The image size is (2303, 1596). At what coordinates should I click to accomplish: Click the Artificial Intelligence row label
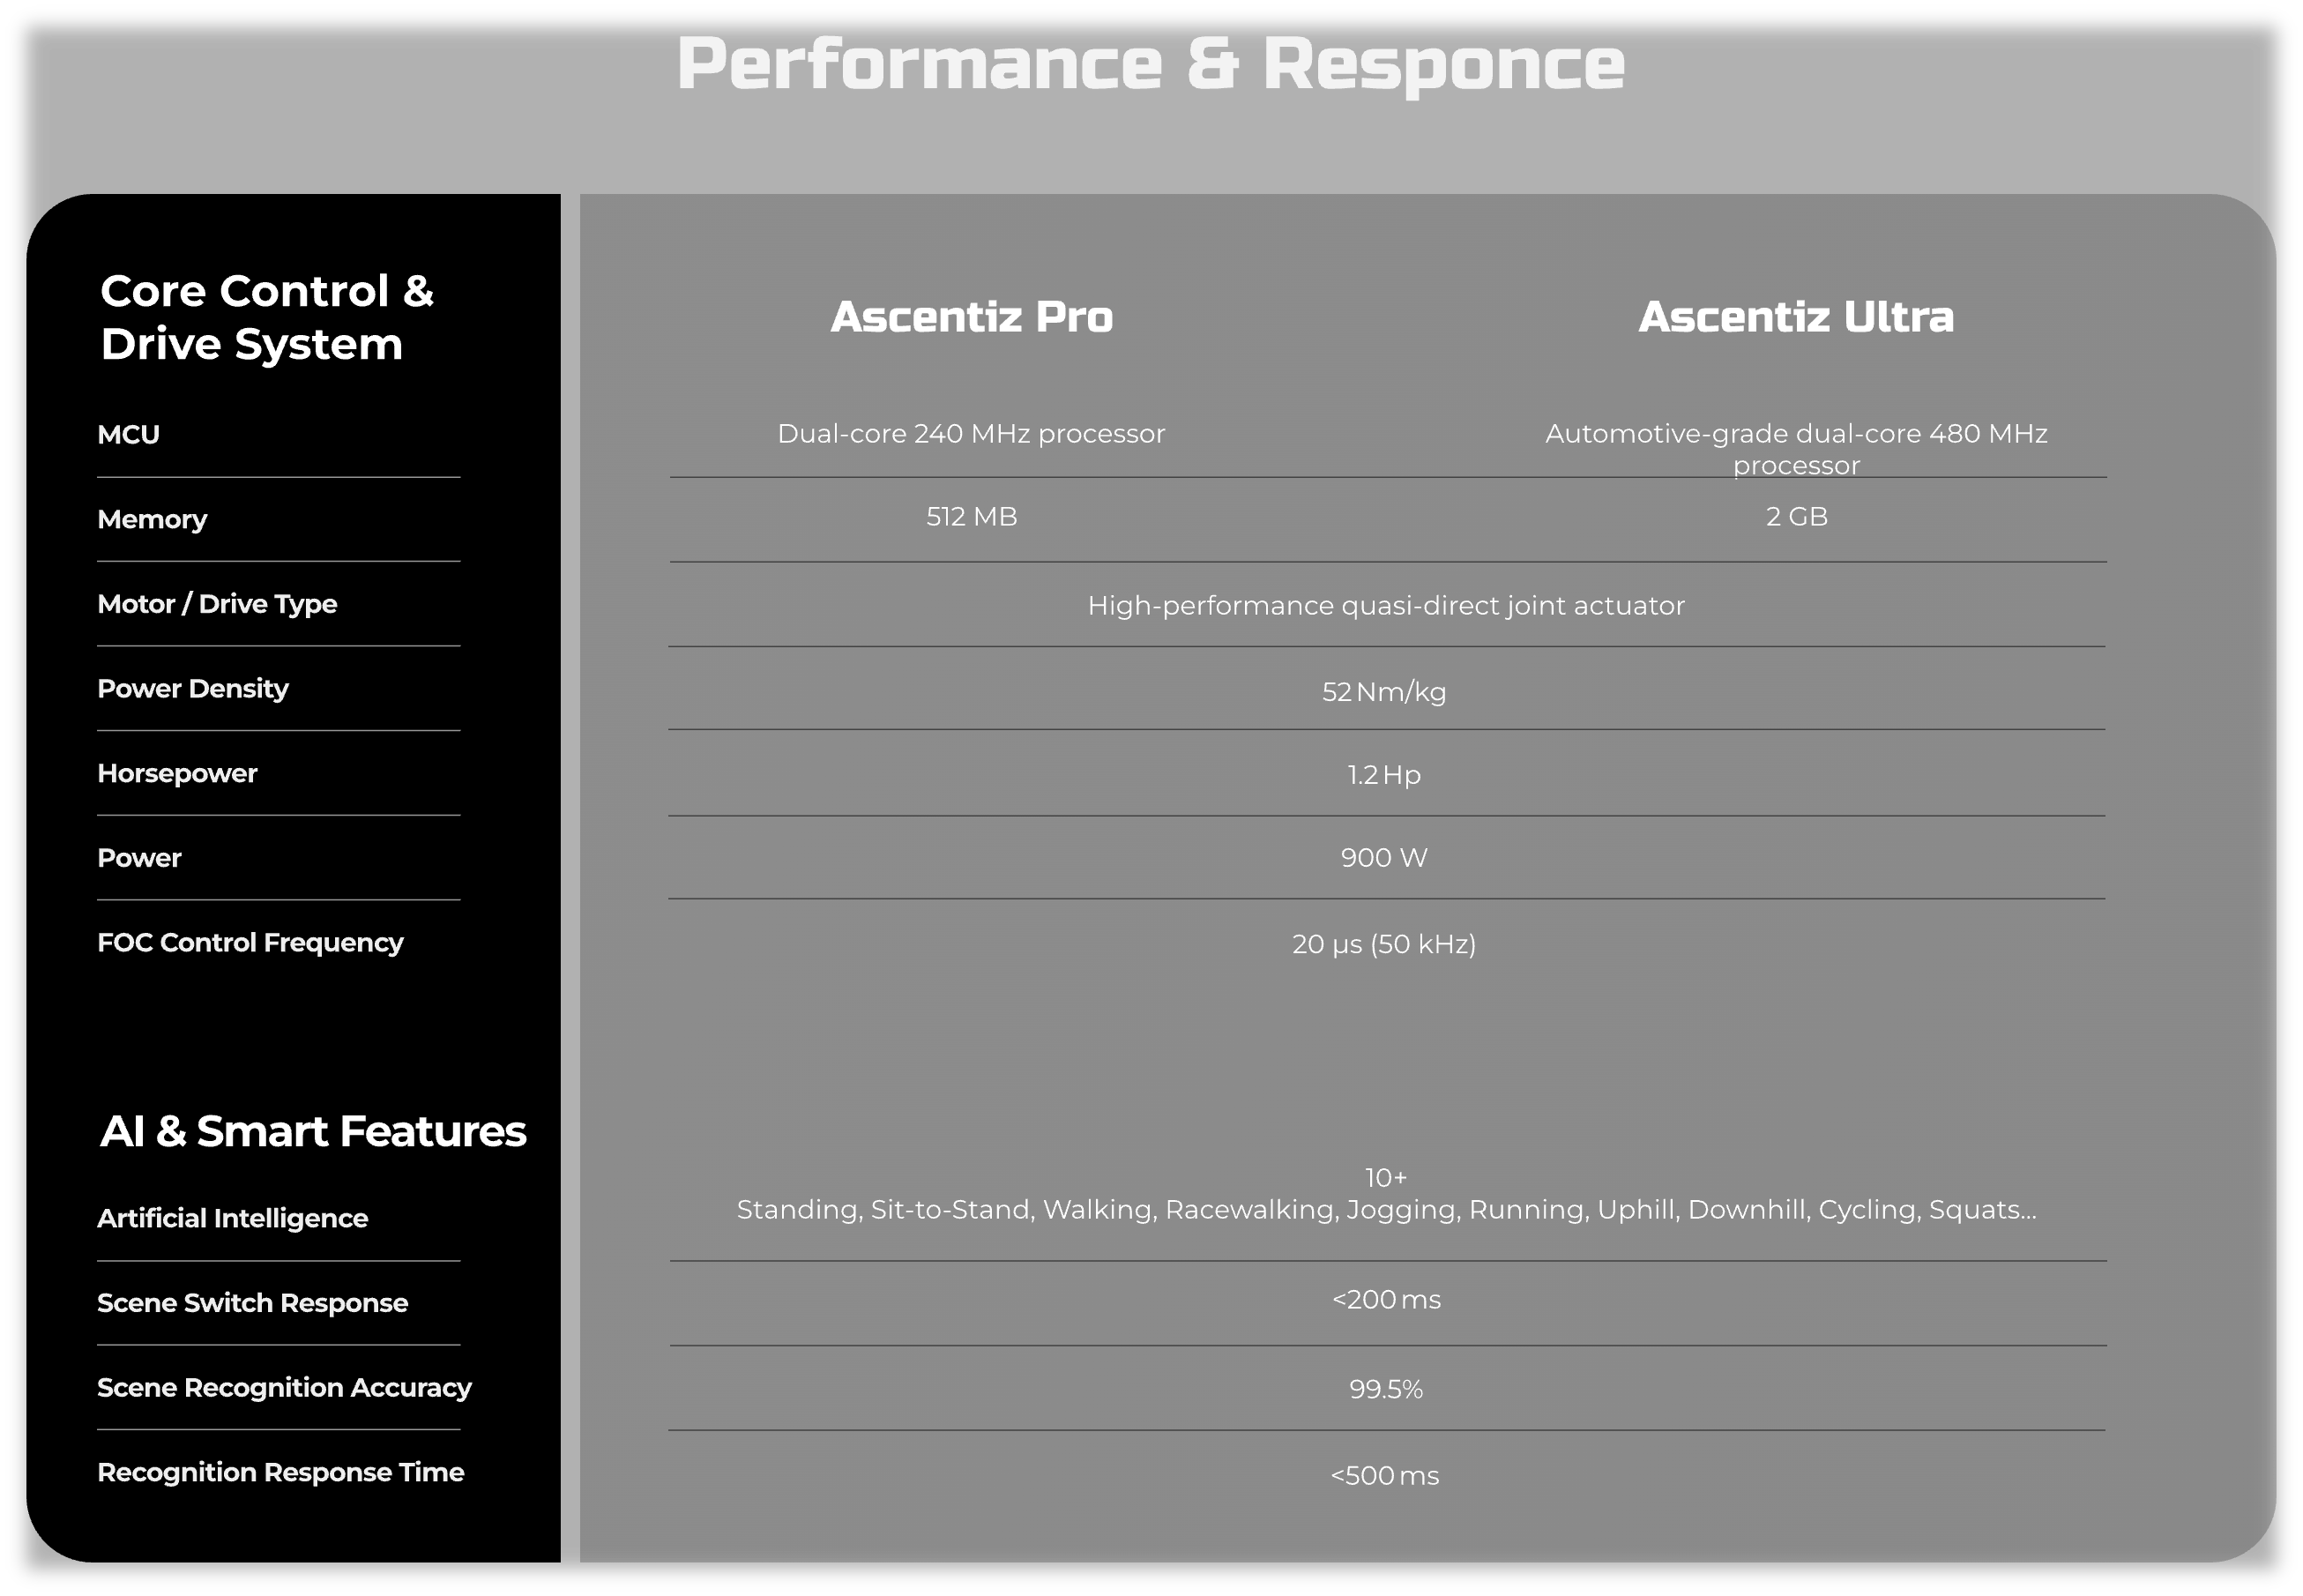pos(232,1218)
